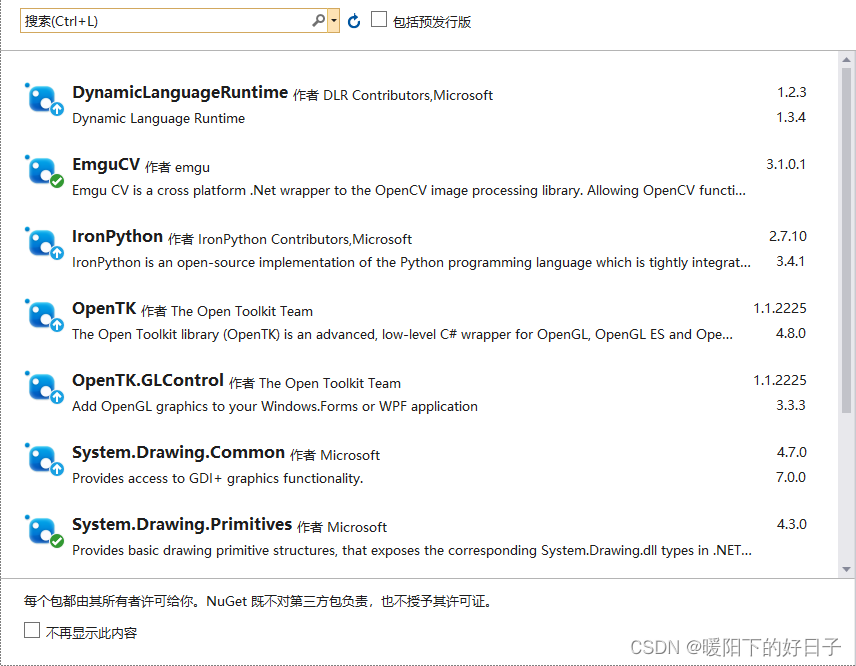Image resolution: width=856 pixels, height=666 pixels.
Task: Click System.Drawing.Common installed version 4.7.0
Action: [x=792, y=452]
